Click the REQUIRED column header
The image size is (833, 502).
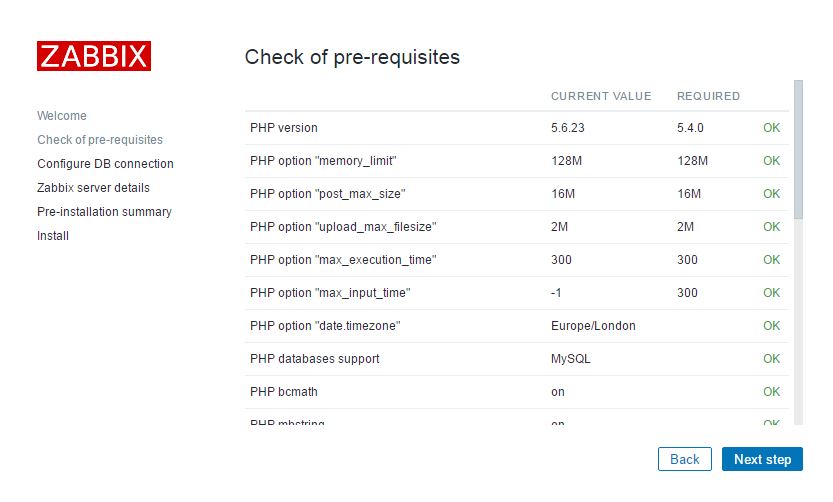[708, 97]
